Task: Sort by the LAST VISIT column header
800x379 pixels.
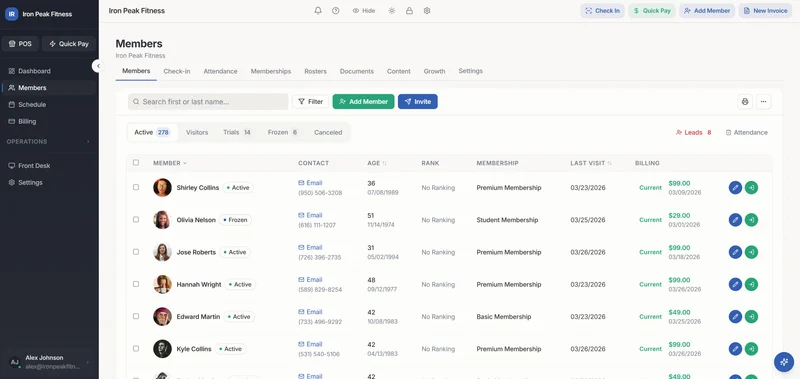Action: pos(591,163)
